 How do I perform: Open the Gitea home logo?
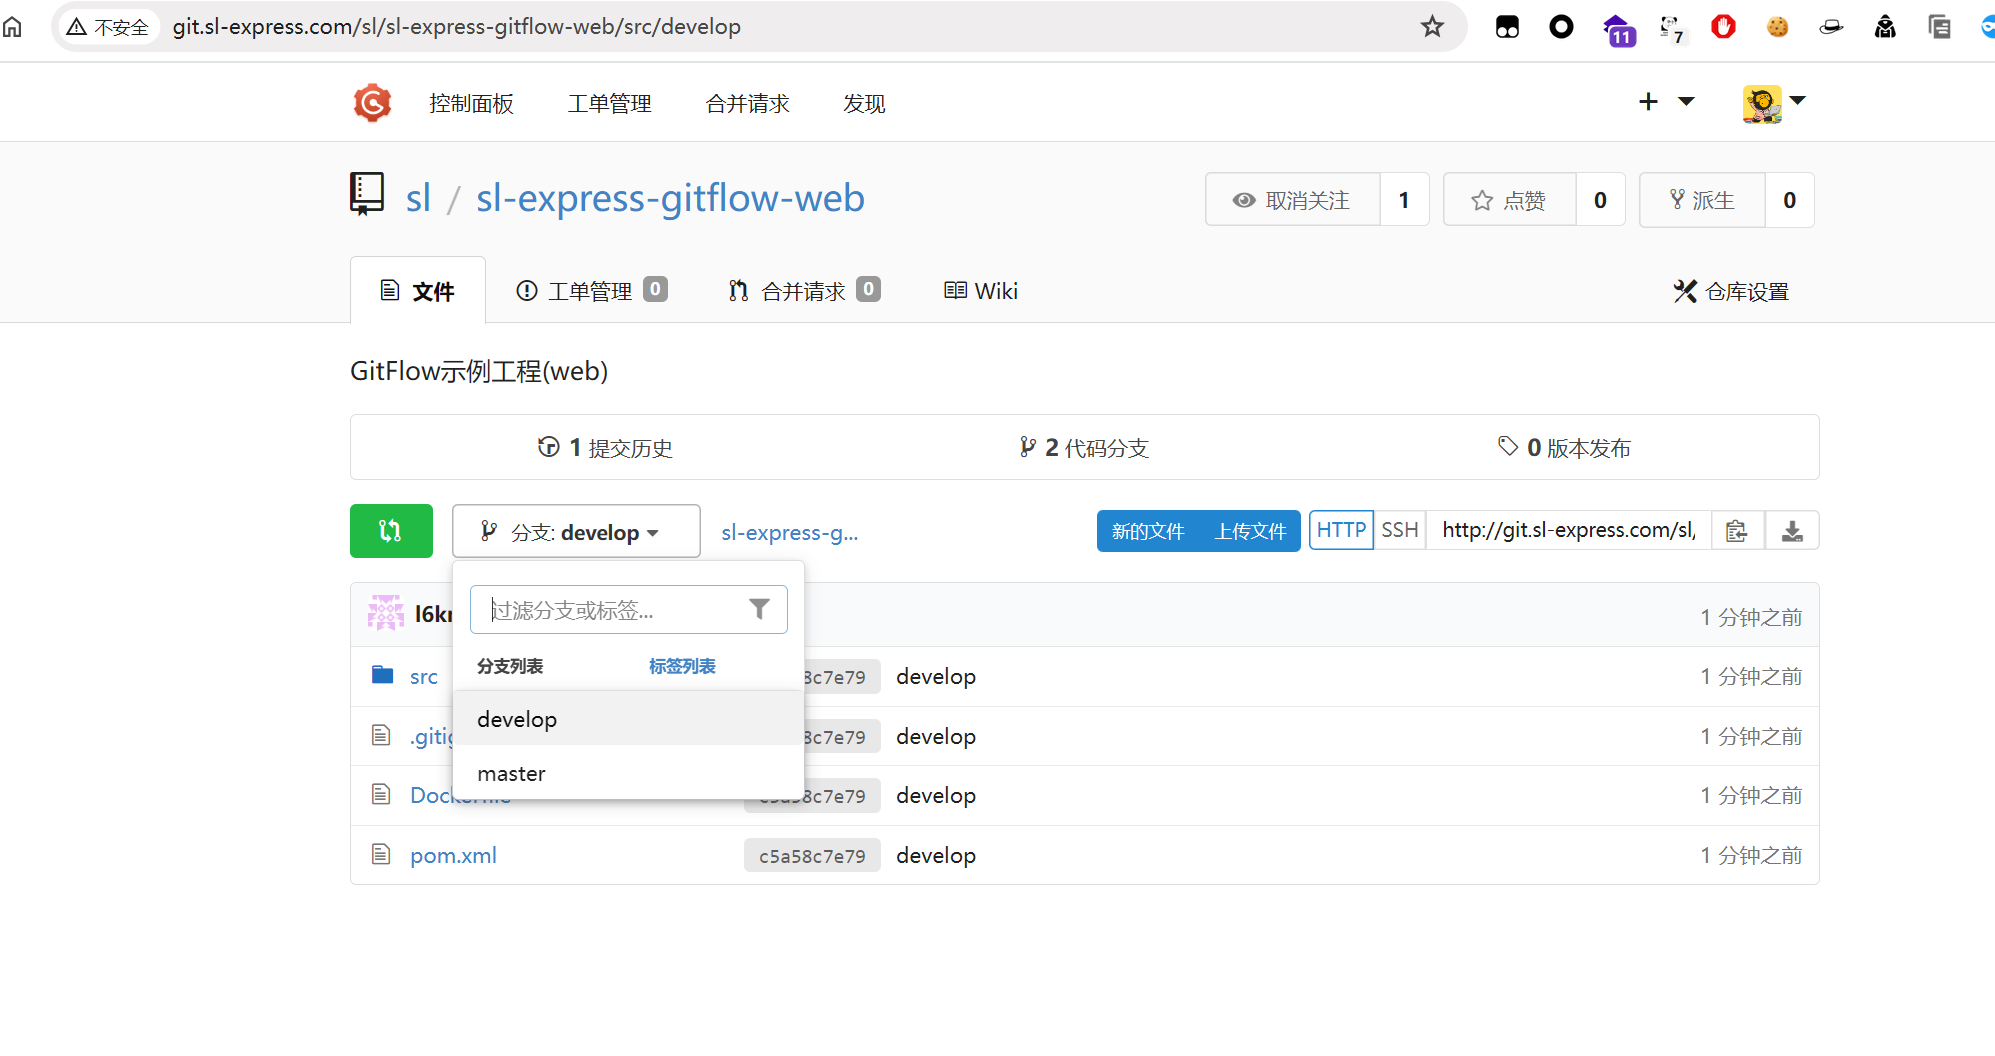372,103
